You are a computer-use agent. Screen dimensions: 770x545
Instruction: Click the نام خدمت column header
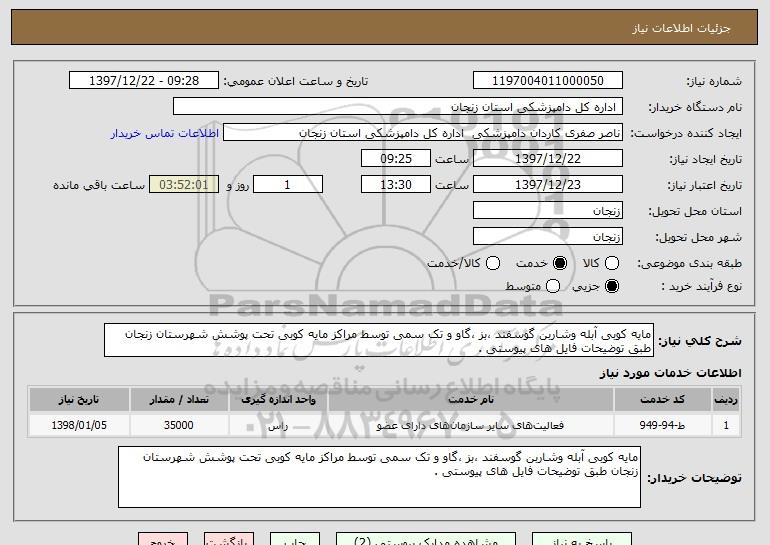click(x=470, y=400)
